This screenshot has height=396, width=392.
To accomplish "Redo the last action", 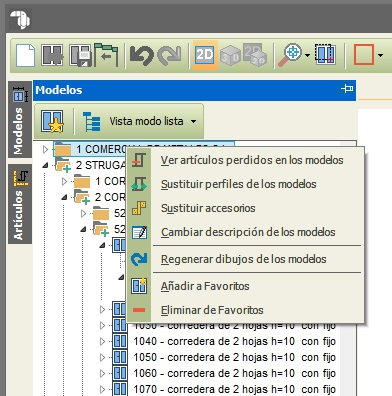I will tap(169, 55).
